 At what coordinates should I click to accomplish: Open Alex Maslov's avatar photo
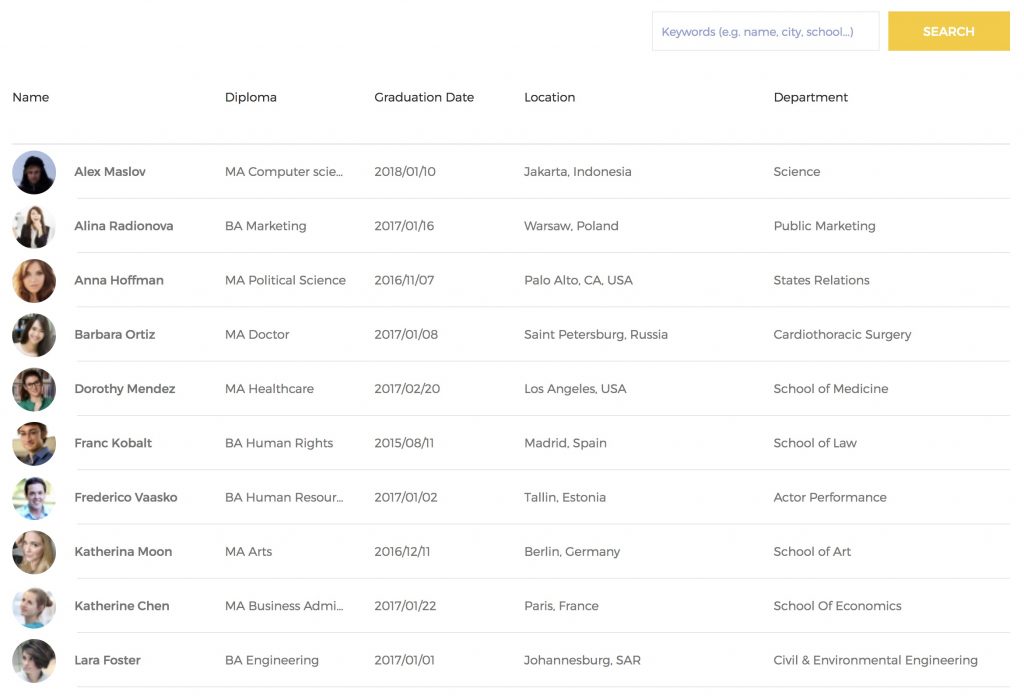tap(34, 172)
